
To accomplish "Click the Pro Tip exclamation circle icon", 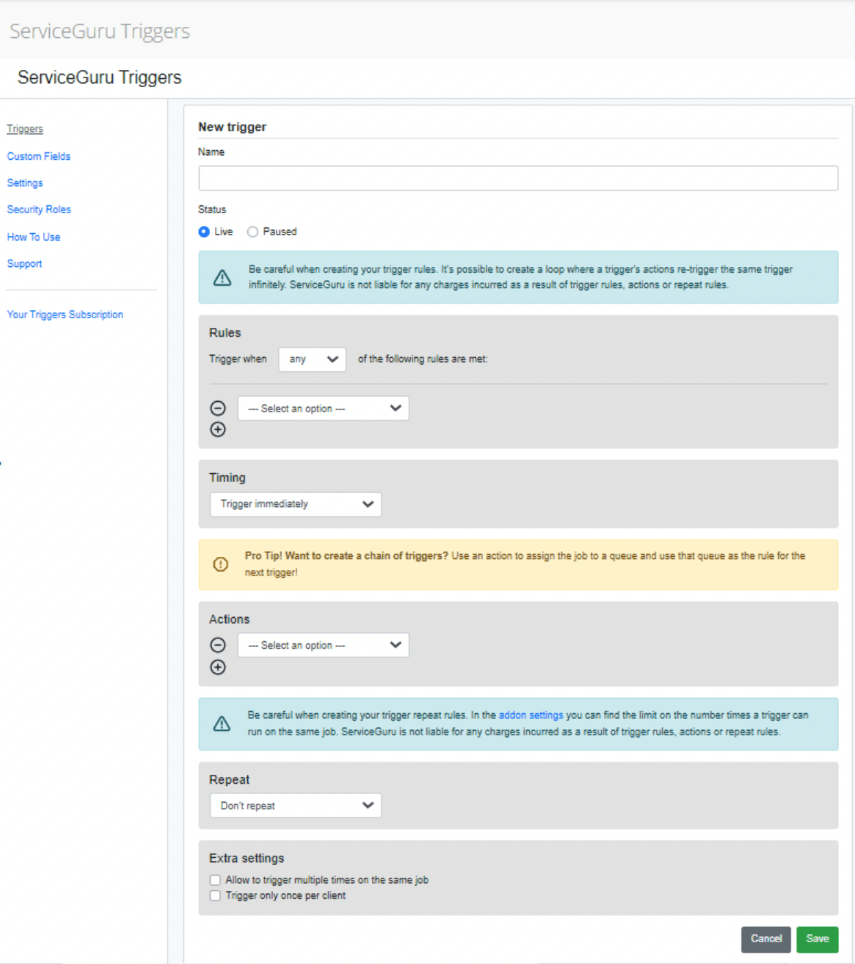I will (221, 564).
